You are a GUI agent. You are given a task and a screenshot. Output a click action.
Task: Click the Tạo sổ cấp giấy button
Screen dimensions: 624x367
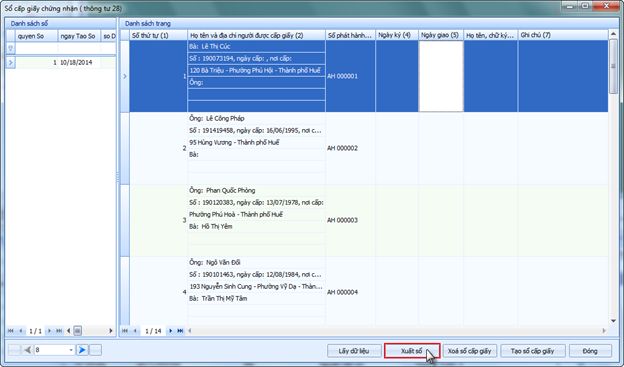(532, 351)
